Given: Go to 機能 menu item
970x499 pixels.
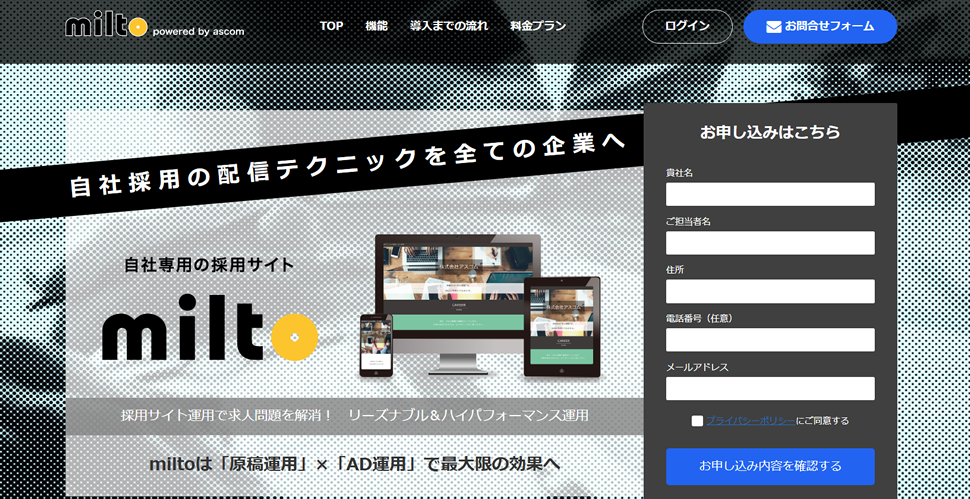Looking at the screenshot, I should (x=376, y=26).
